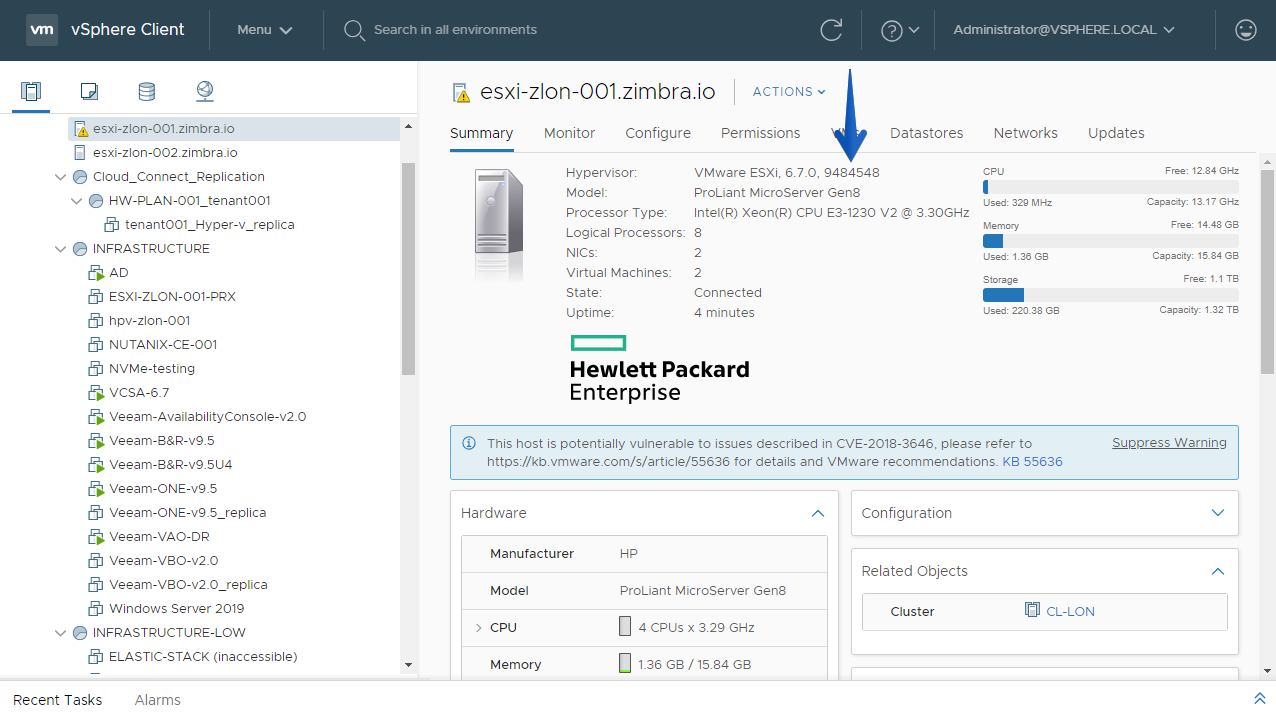Screen dimensions: 1276x714
Task: Switch to the Monitor tab
Action: click(x=569, y=133)
